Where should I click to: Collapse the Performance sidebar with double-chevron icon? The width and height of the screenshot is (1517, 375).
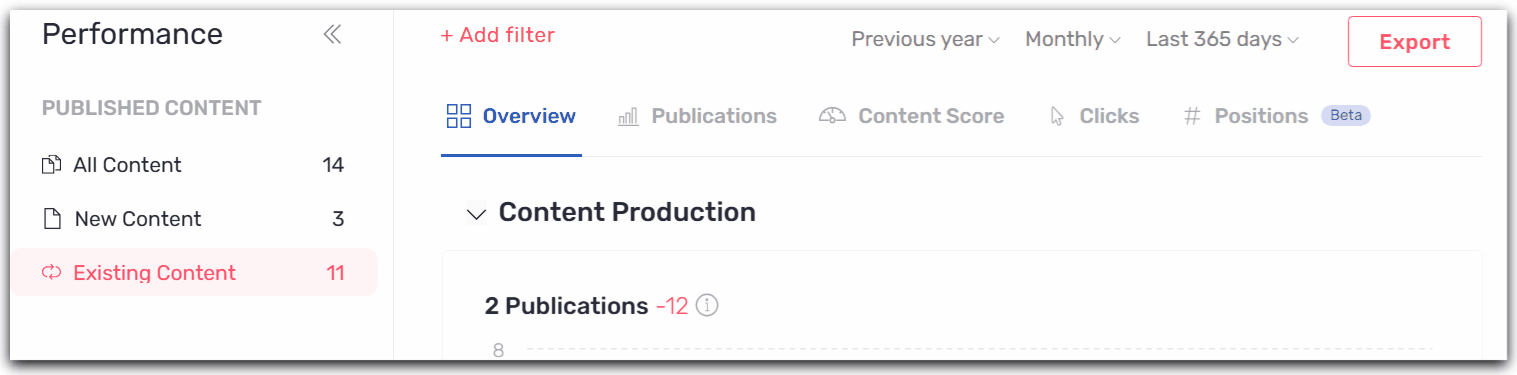[332, 35]
